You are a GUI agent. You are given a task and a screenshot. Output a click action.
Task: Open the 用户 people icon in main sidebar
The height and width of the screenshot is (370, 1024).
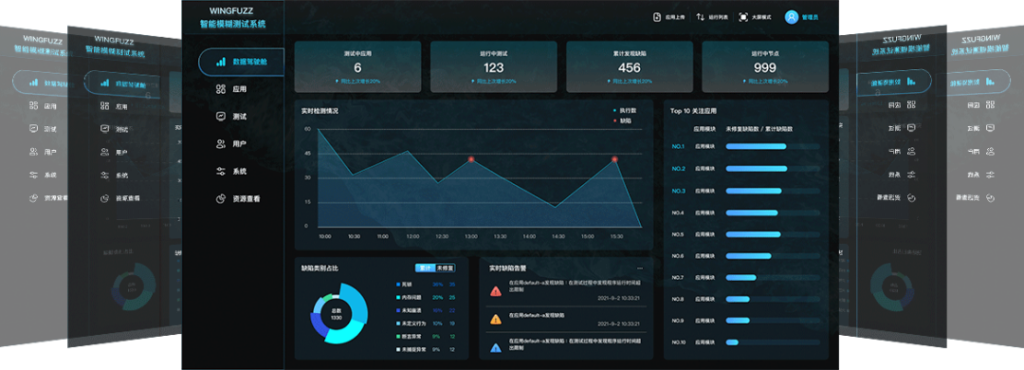coord(221,144)
